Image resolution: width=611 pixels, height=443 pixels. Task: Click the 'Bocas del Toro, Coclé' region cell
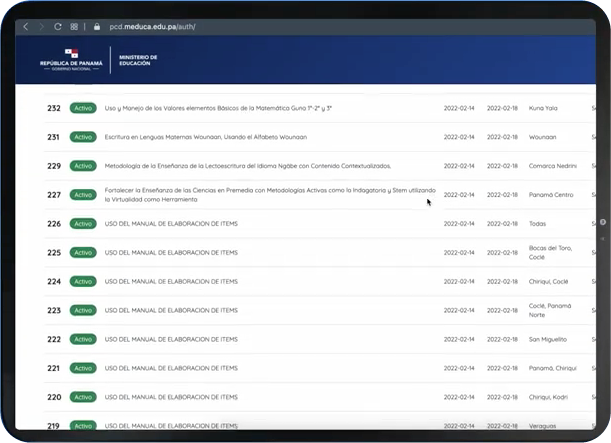click(550, 252)
